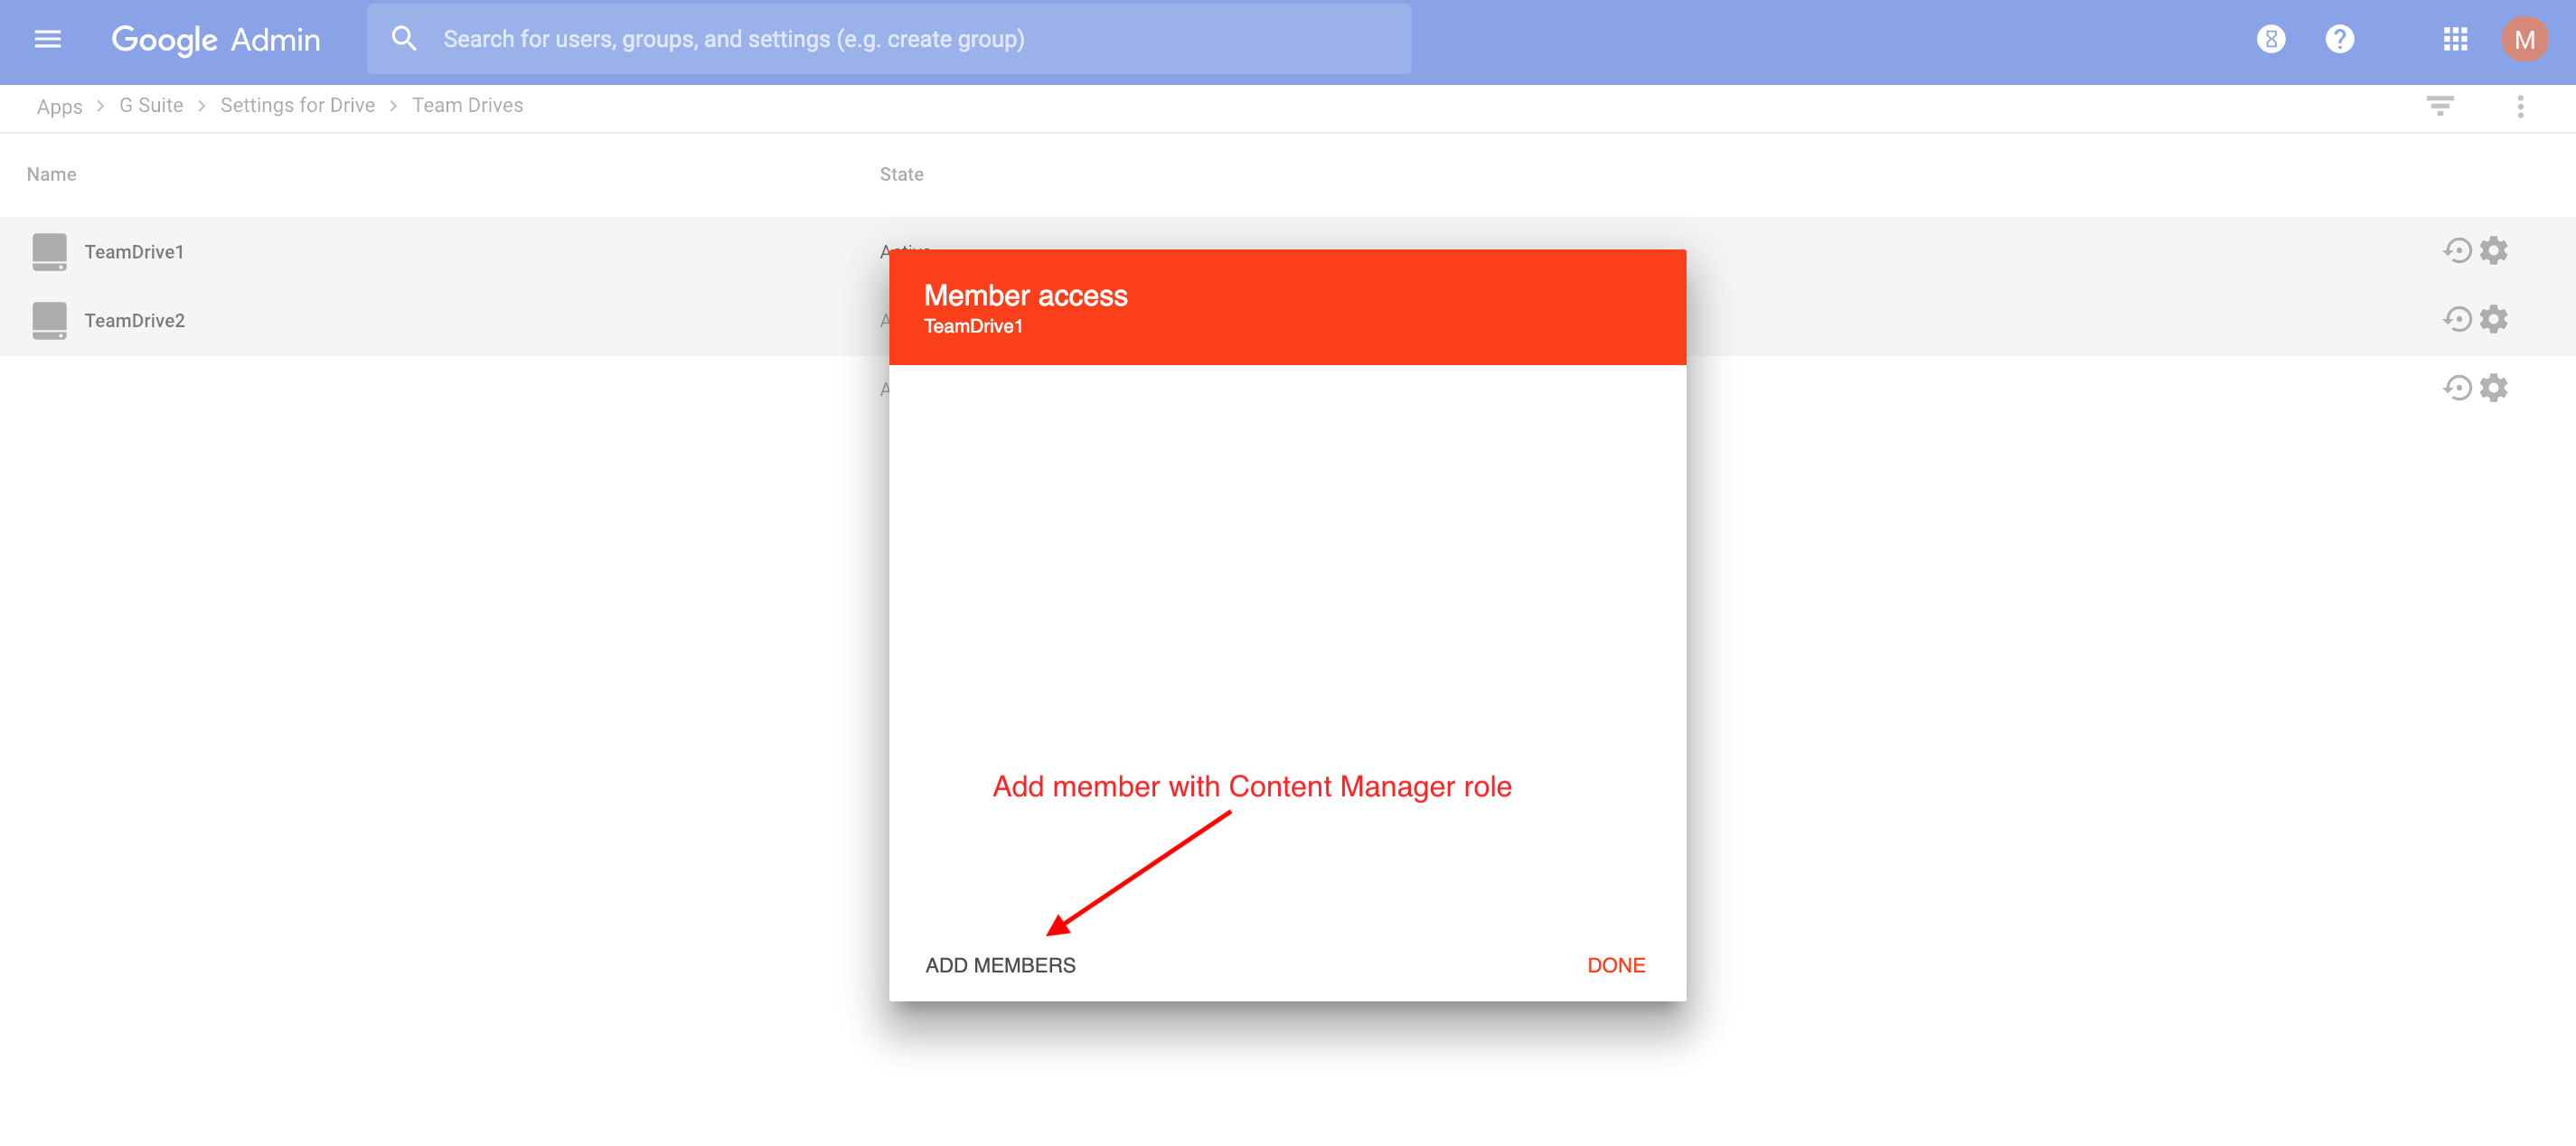Navigate to G Suite in breadcrumb
This screenshot has height=1146, width=2576.
coord(151,105)
